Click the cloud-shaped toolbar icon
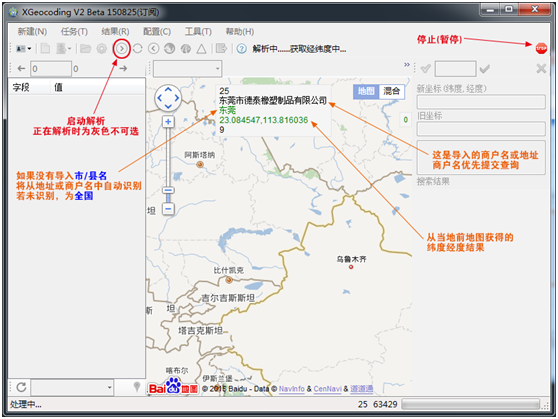Screen dimensions: 558x419 tap(186, 48)
